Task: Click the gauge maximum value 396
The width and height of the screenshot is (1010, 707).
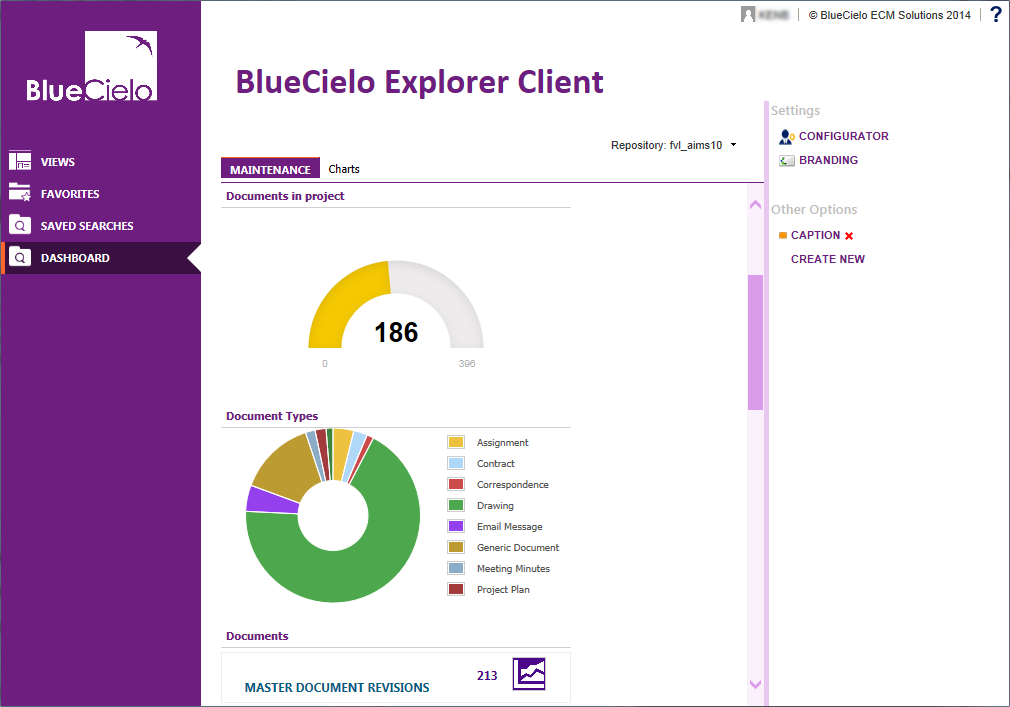Action: point(467,364)
